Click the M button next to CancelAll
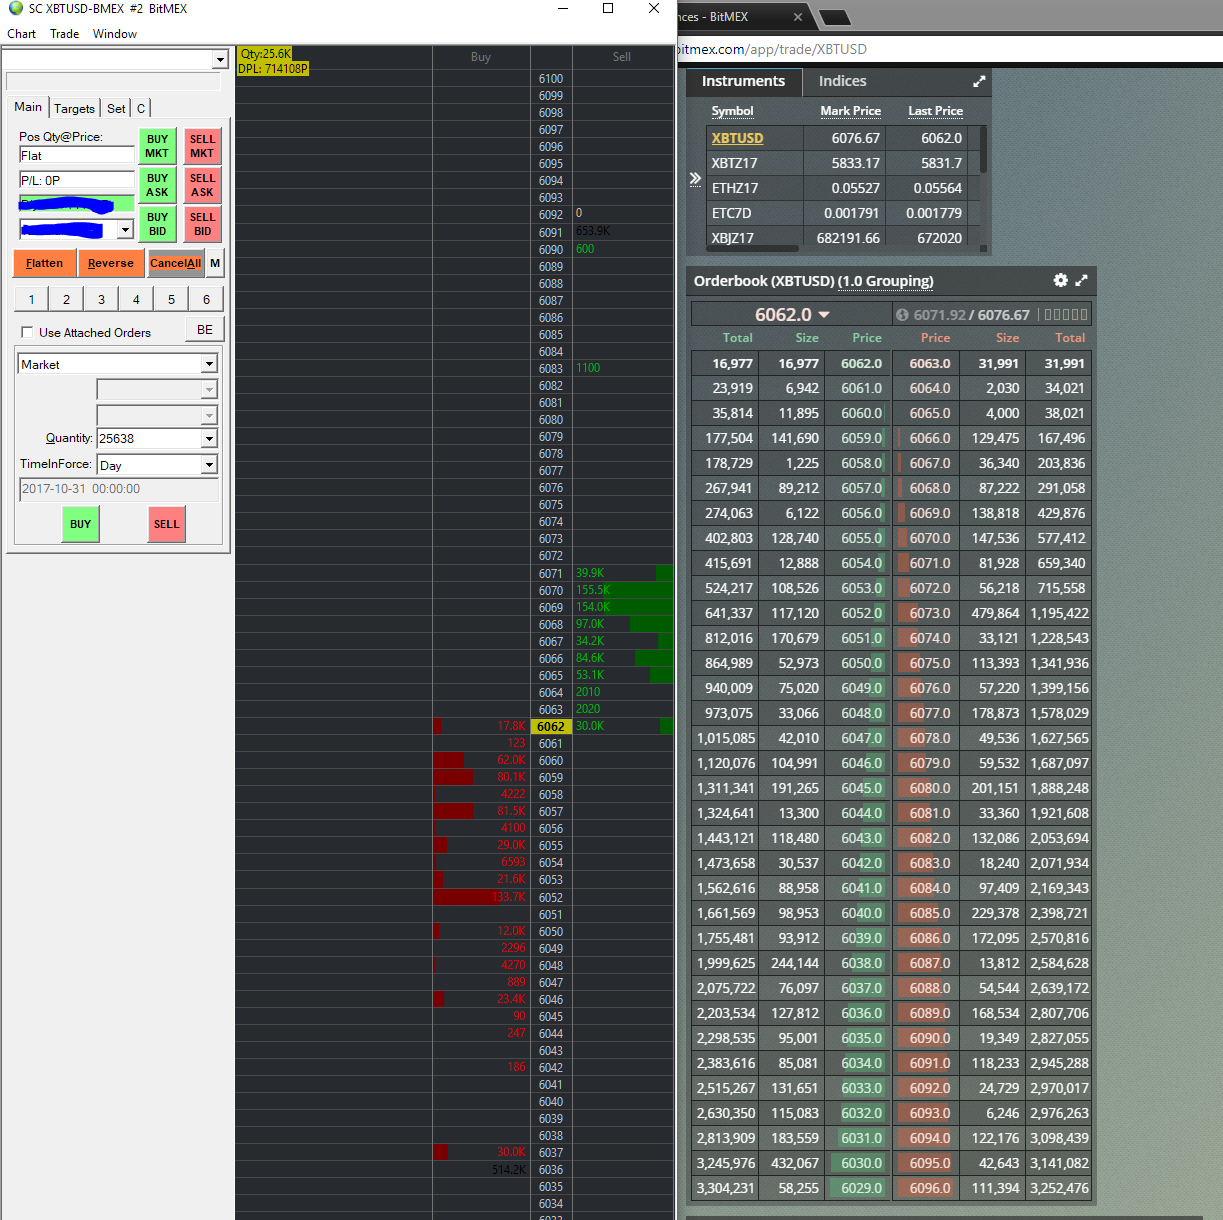1223x1220 pixels. pos(215,263)
